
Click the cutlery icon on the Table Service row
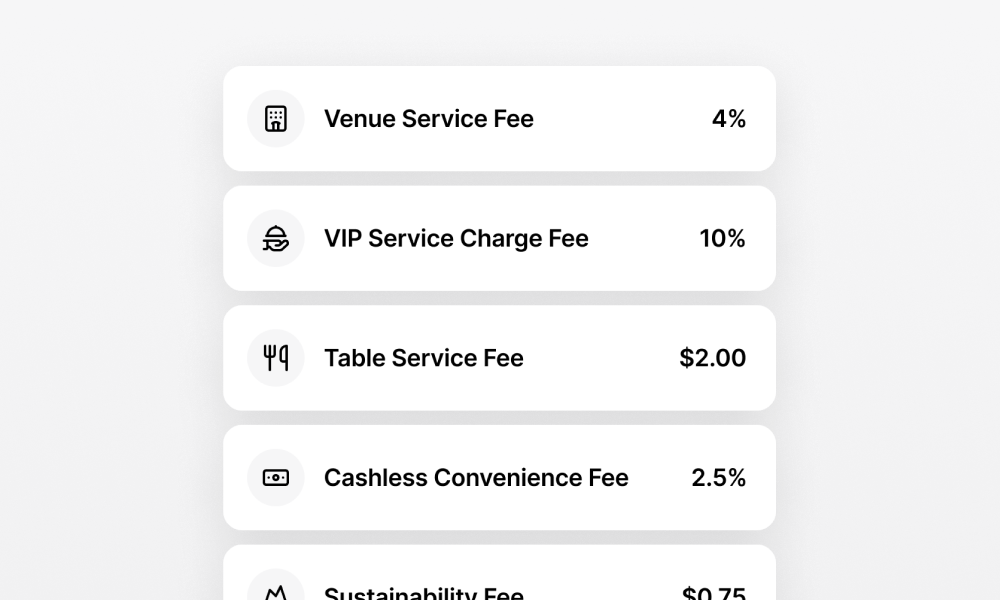click(x=275, y=358)
